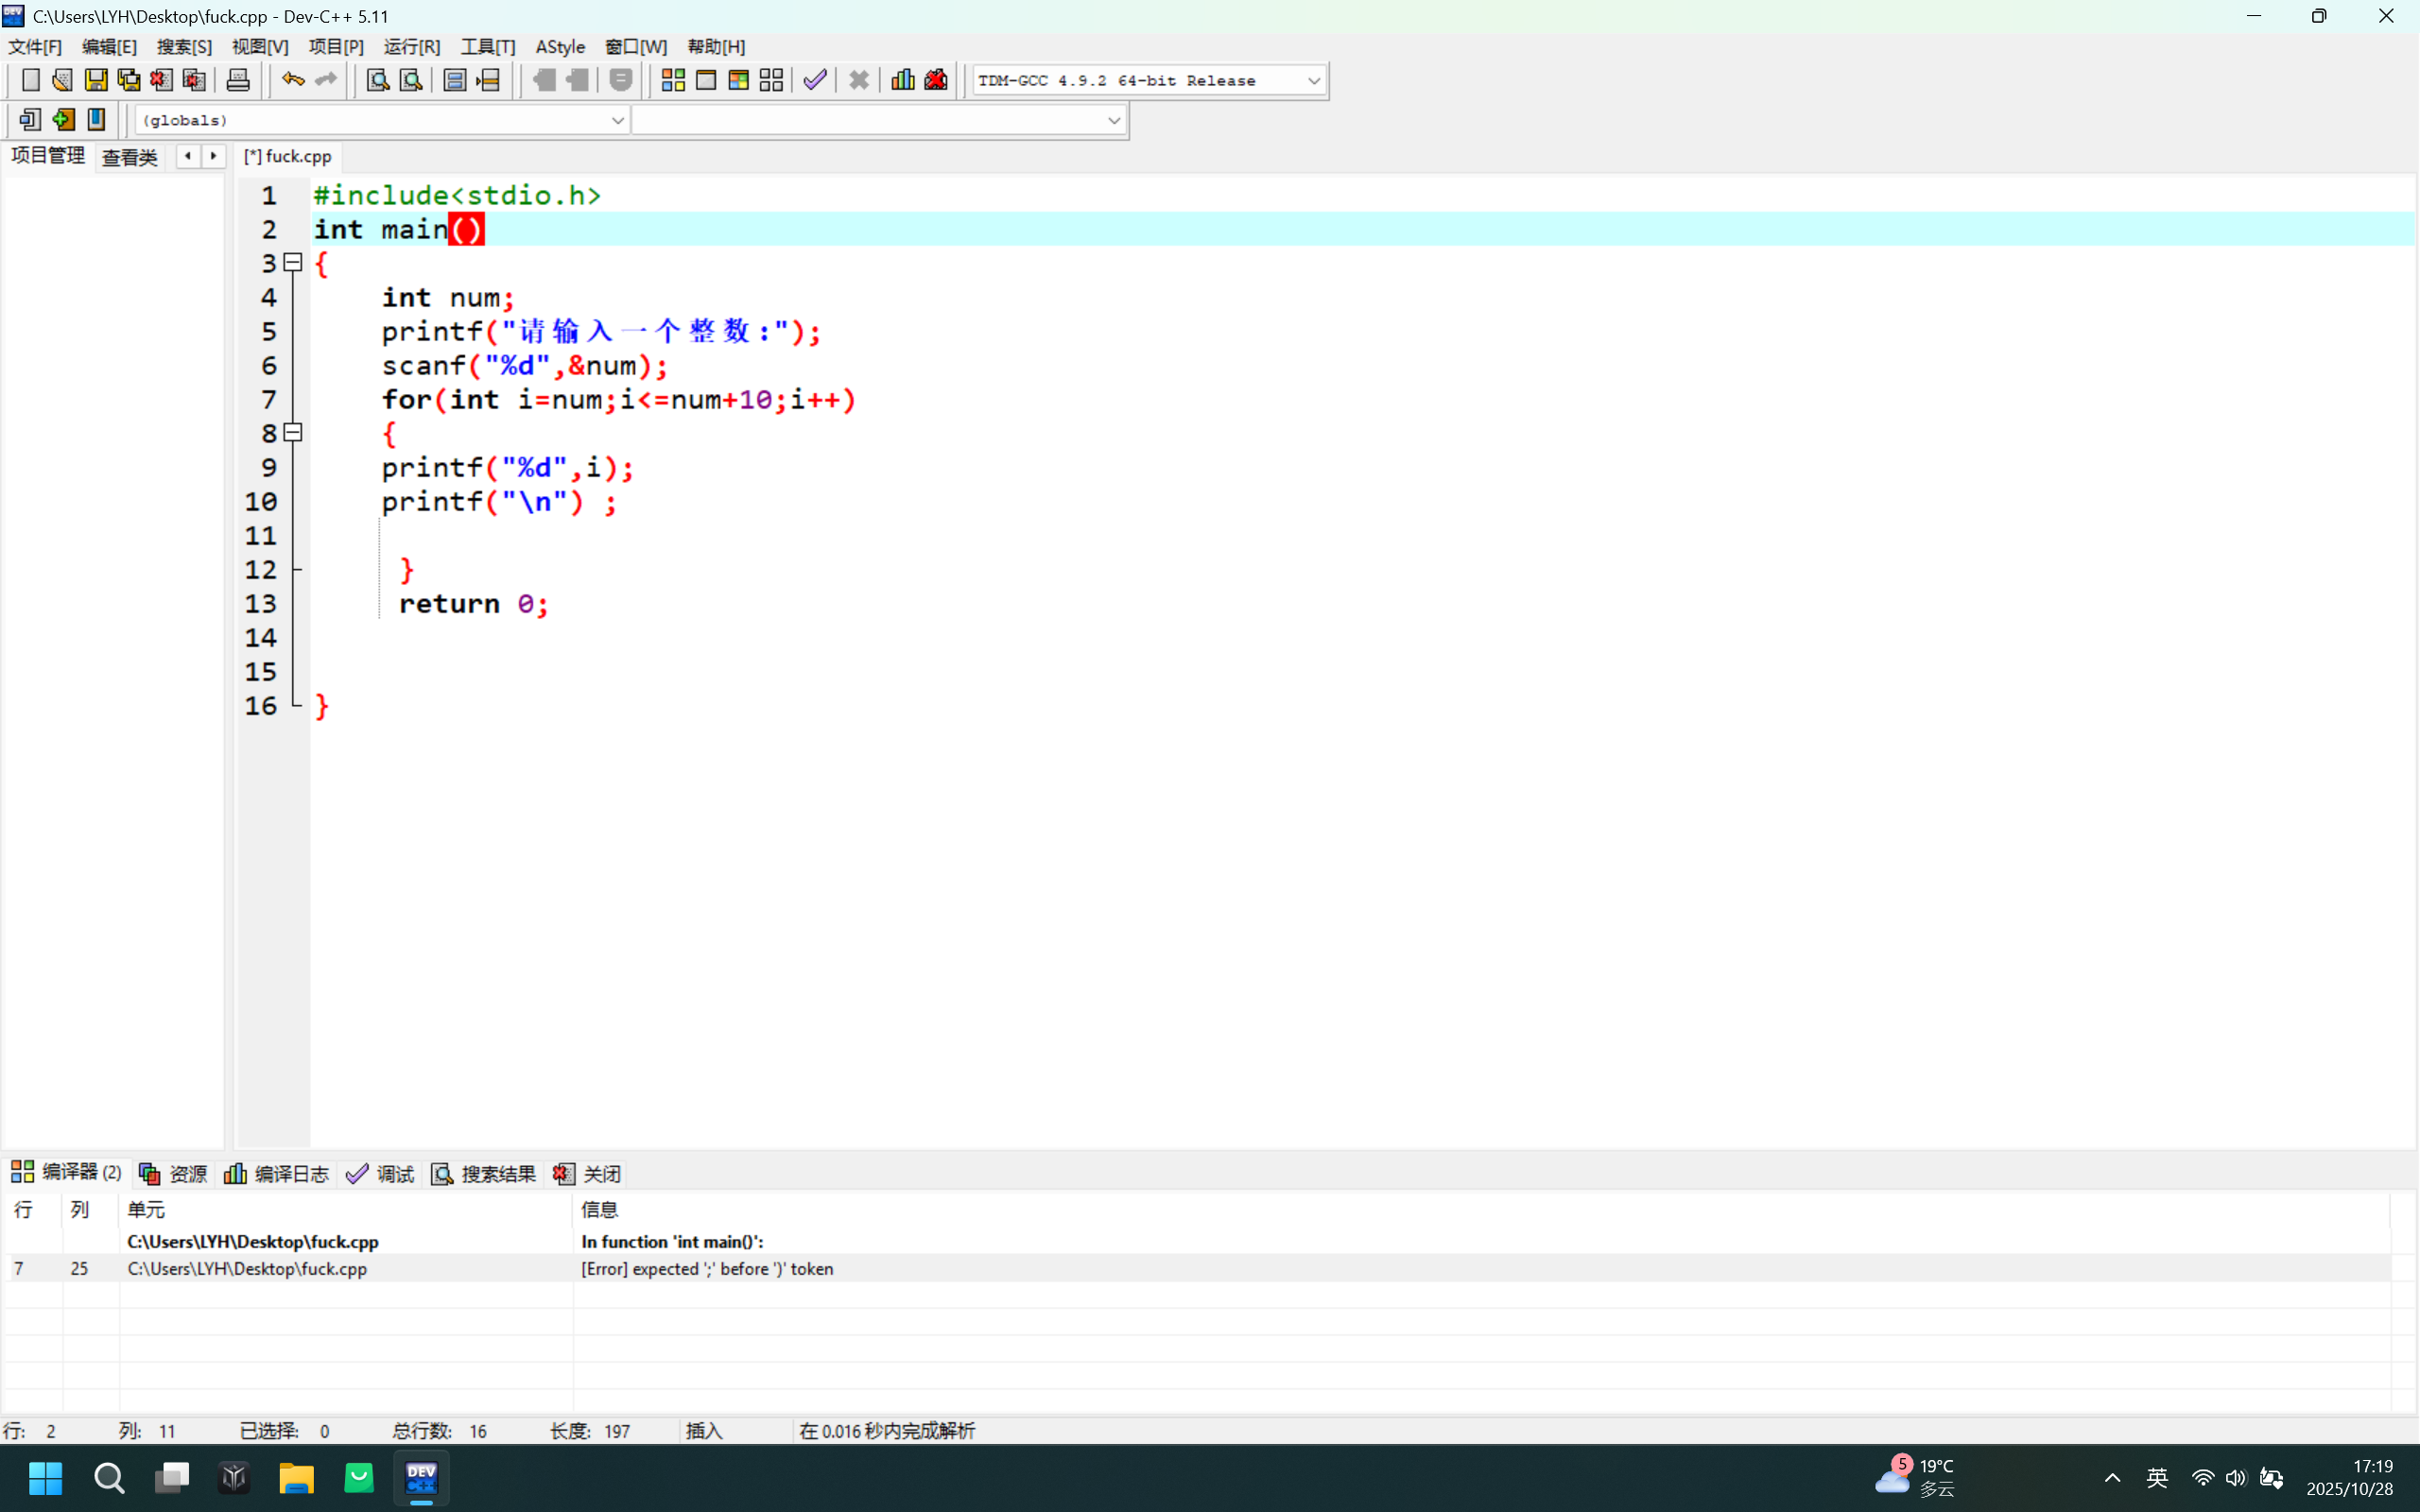Click the Rebuild All icon
This screenshot has height=1512, width=2420.
(771, 80)
